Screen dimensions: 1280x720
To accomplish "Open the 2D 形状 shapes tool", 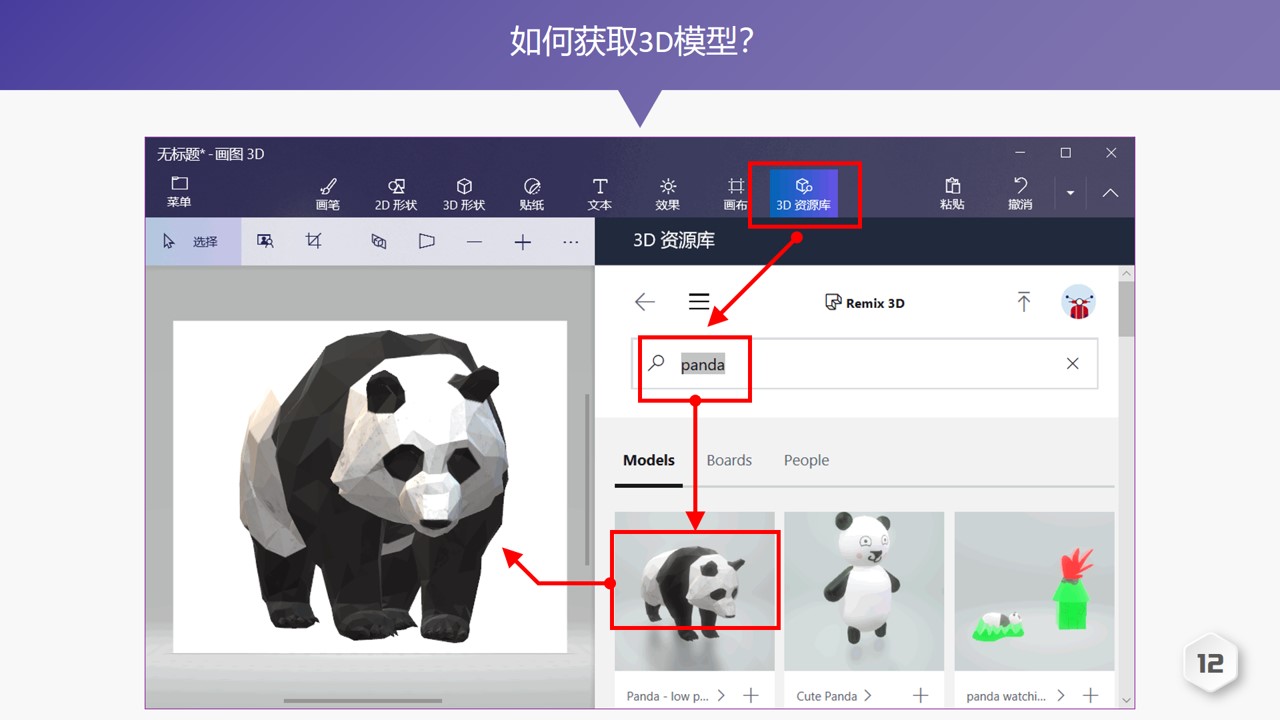I will 396,194.
